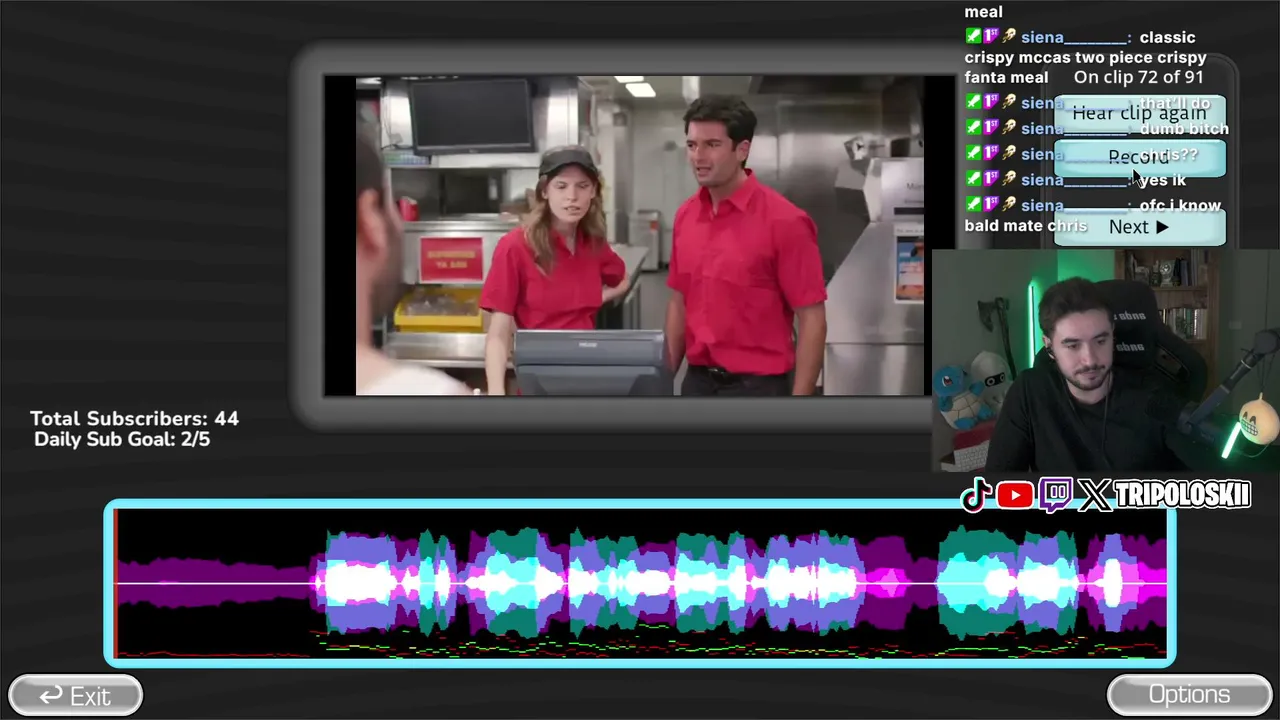Image resolution: width=1280 pixels, height=720 pixels.
Task: Click the TikTok logo icon
Action: point(976,494)
